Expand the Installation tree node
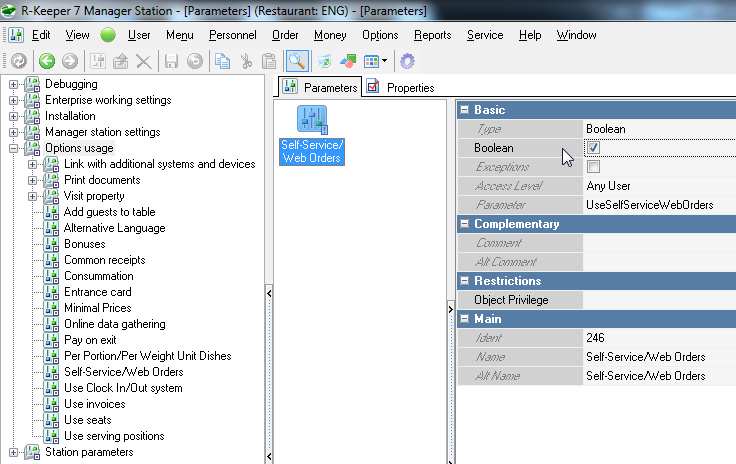Screen dimensions: 736x464 13,116
